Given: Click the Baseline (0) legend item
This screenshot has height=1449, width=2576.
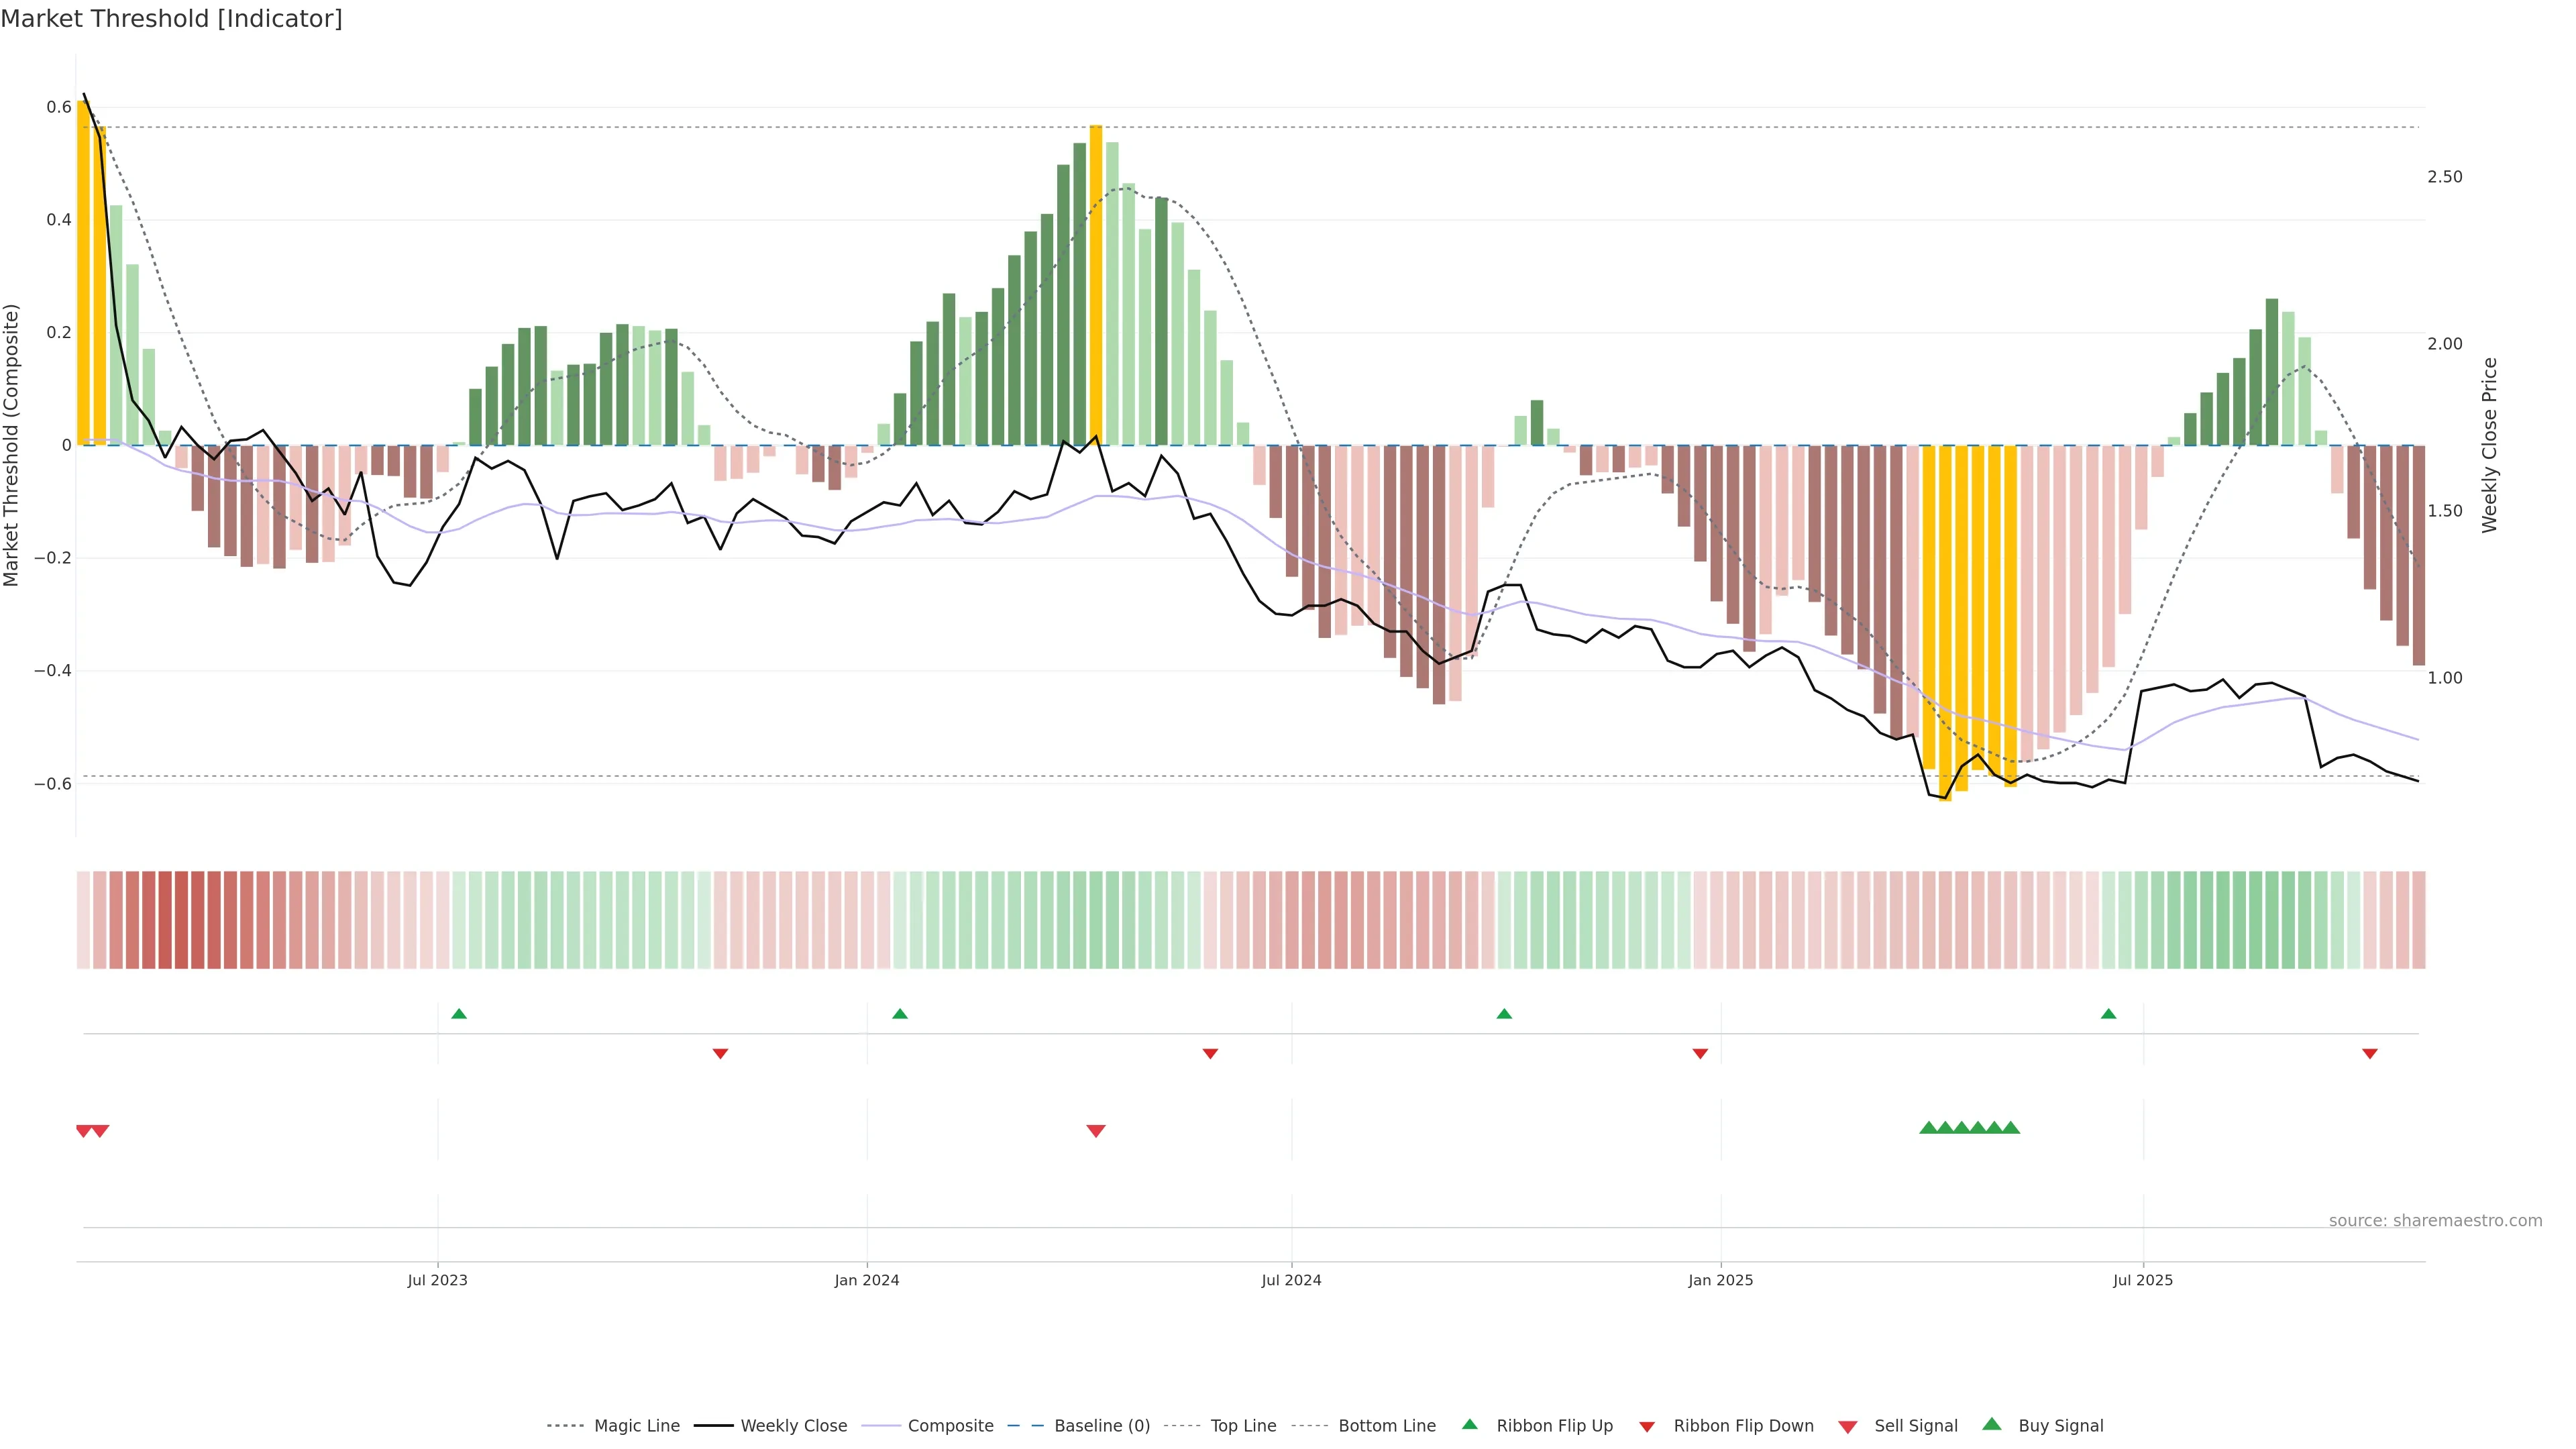Looking at the screenshot, I should pos(1101,1426).
